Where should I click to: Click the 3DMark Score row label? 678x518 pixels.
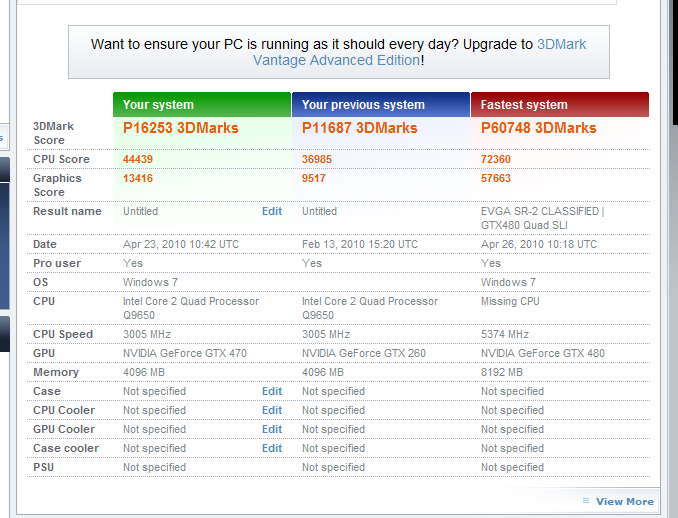(53, 133)
